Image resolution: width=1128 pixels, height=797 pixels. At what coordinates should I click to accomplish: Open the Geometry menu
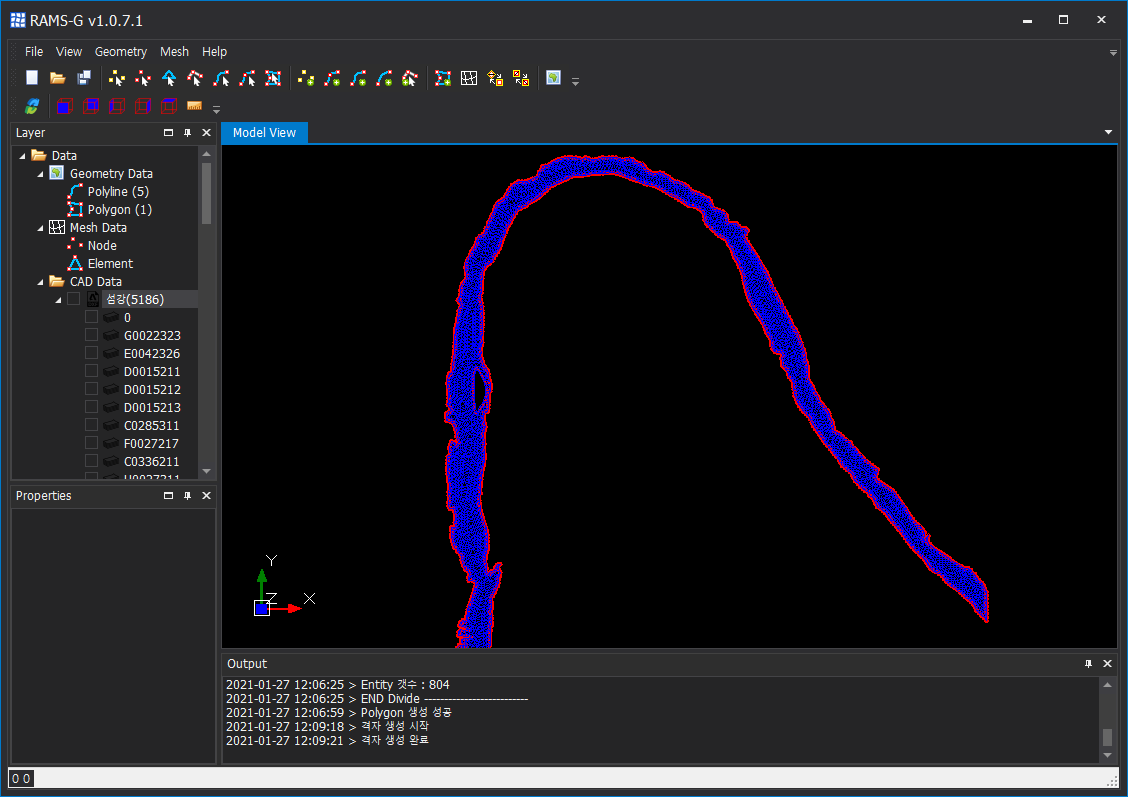(x=121, y=52)
